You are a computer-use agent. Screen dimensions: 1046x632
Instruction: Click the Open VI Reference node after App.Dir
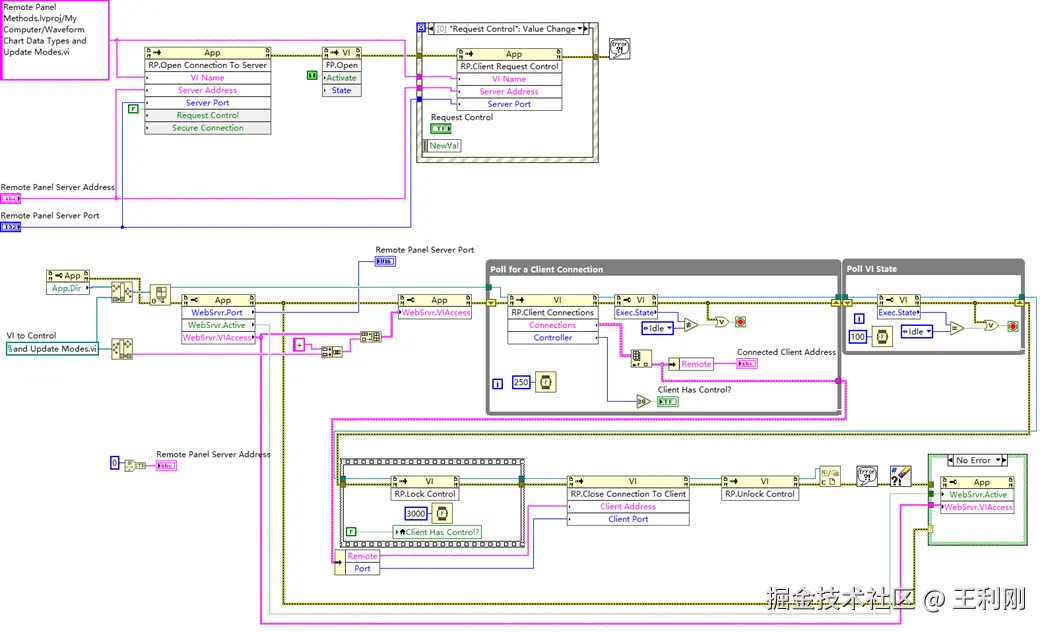pos(160,294)
